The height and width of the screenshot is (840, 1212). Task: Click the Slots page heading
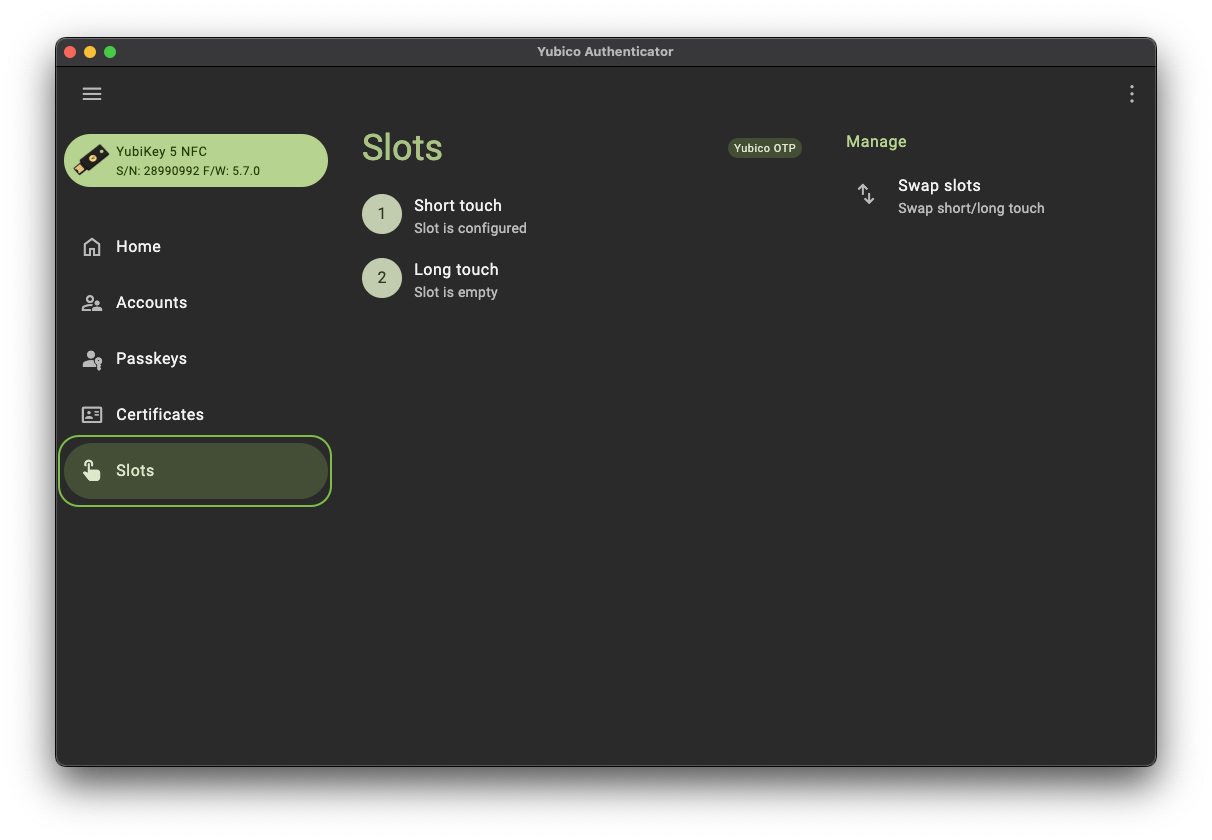tap(402, 148)
